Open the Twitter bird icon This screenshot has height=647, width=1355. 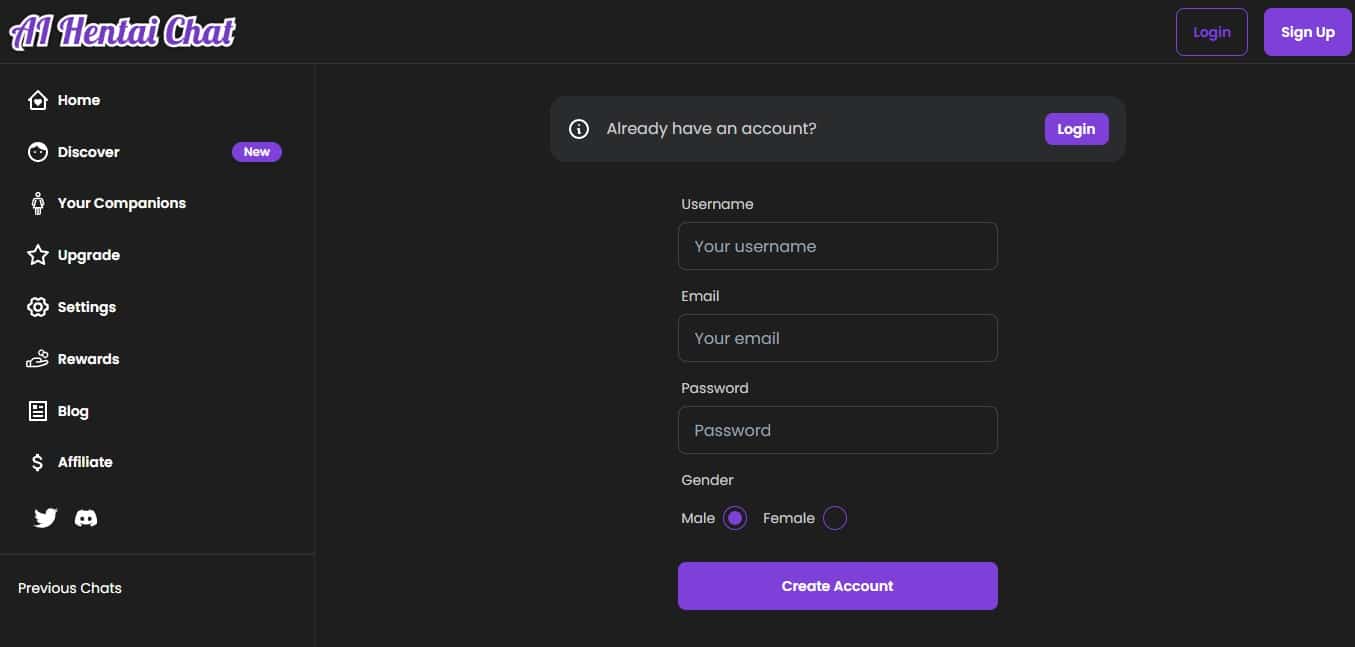(x=46, y=518)
